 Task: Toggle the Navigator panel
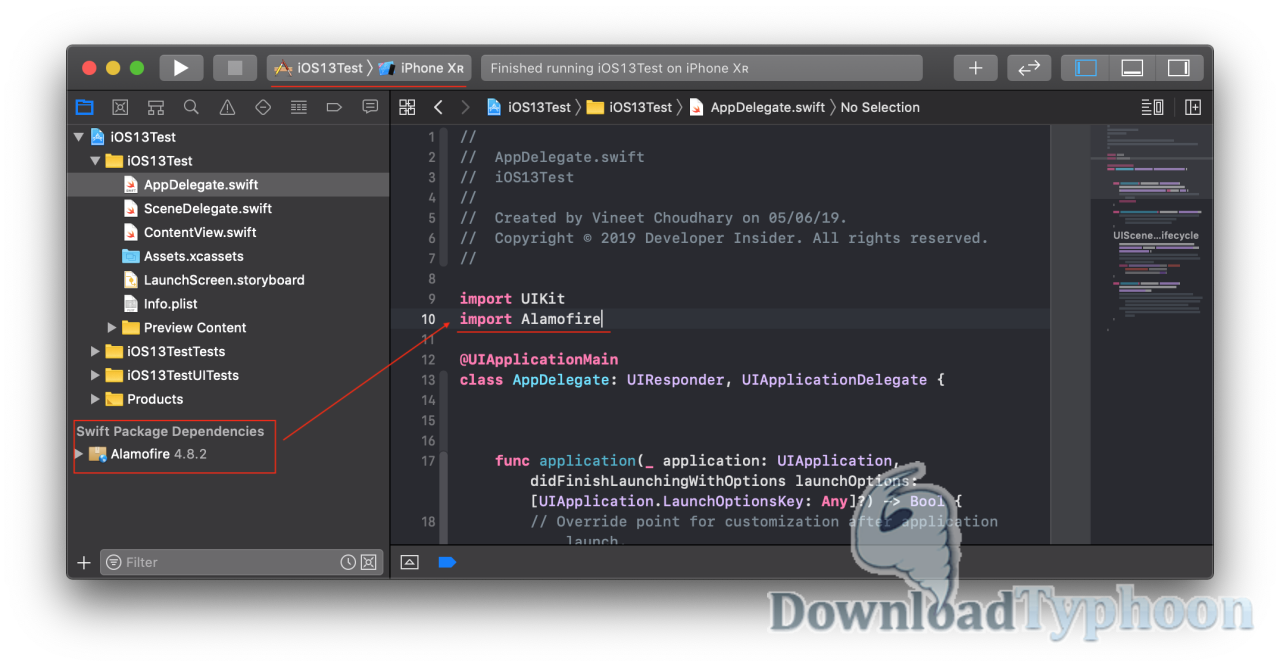coord(1086,68)
